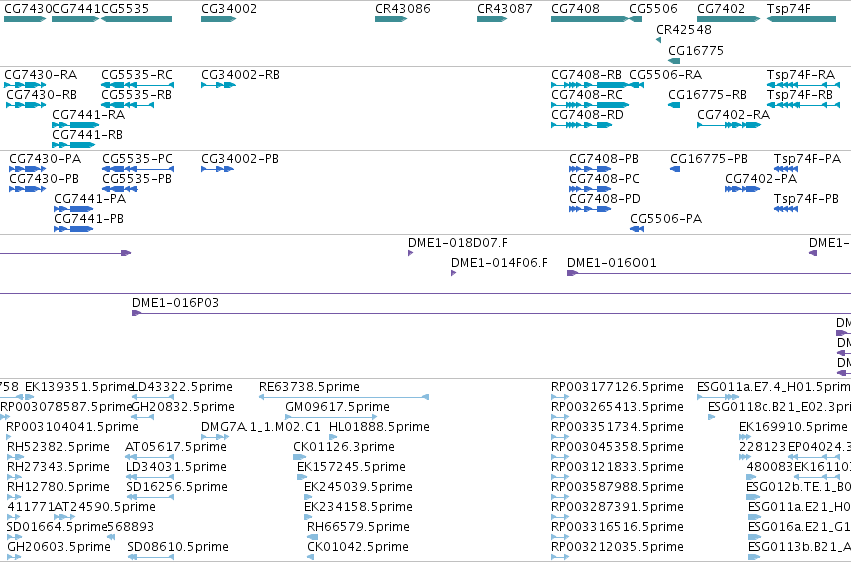851x562 pixels.
Task: Click protein Tsp74F-PA label
Action: pyautogui.click(x=808, y=159)
